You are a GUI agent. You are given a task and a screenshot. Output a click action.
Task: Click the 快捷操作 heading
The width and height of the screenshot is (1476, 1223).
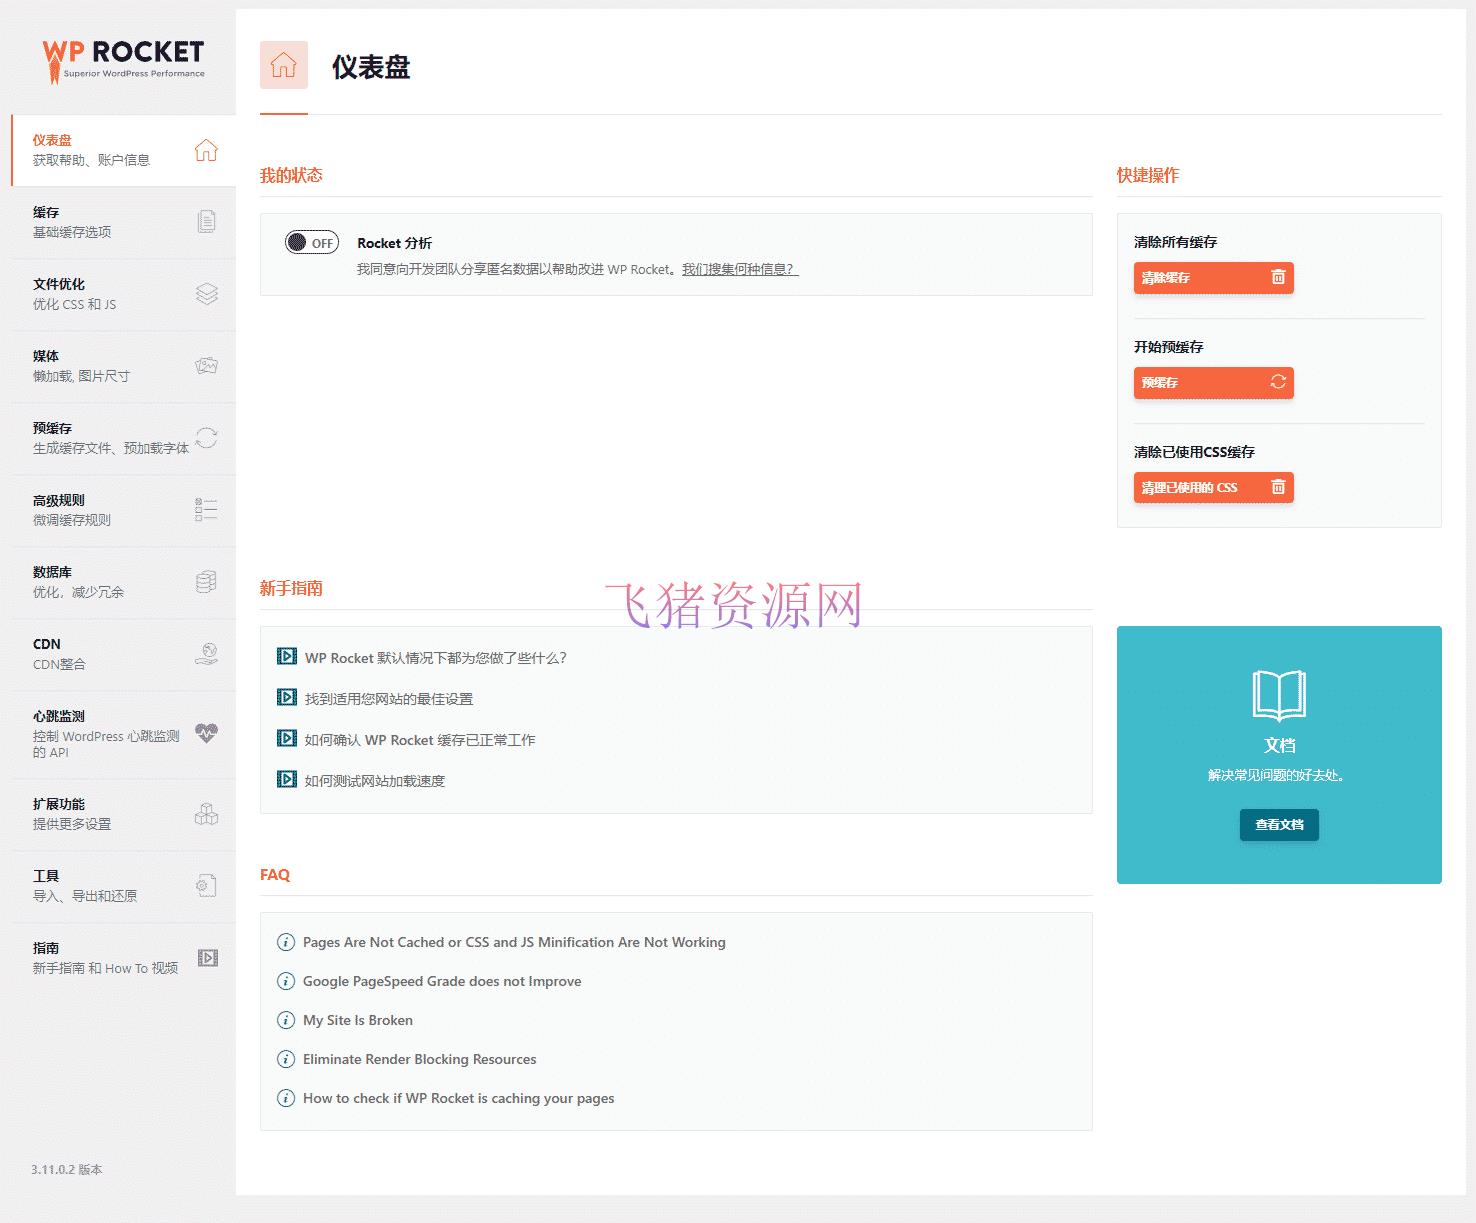(1148, 175)
